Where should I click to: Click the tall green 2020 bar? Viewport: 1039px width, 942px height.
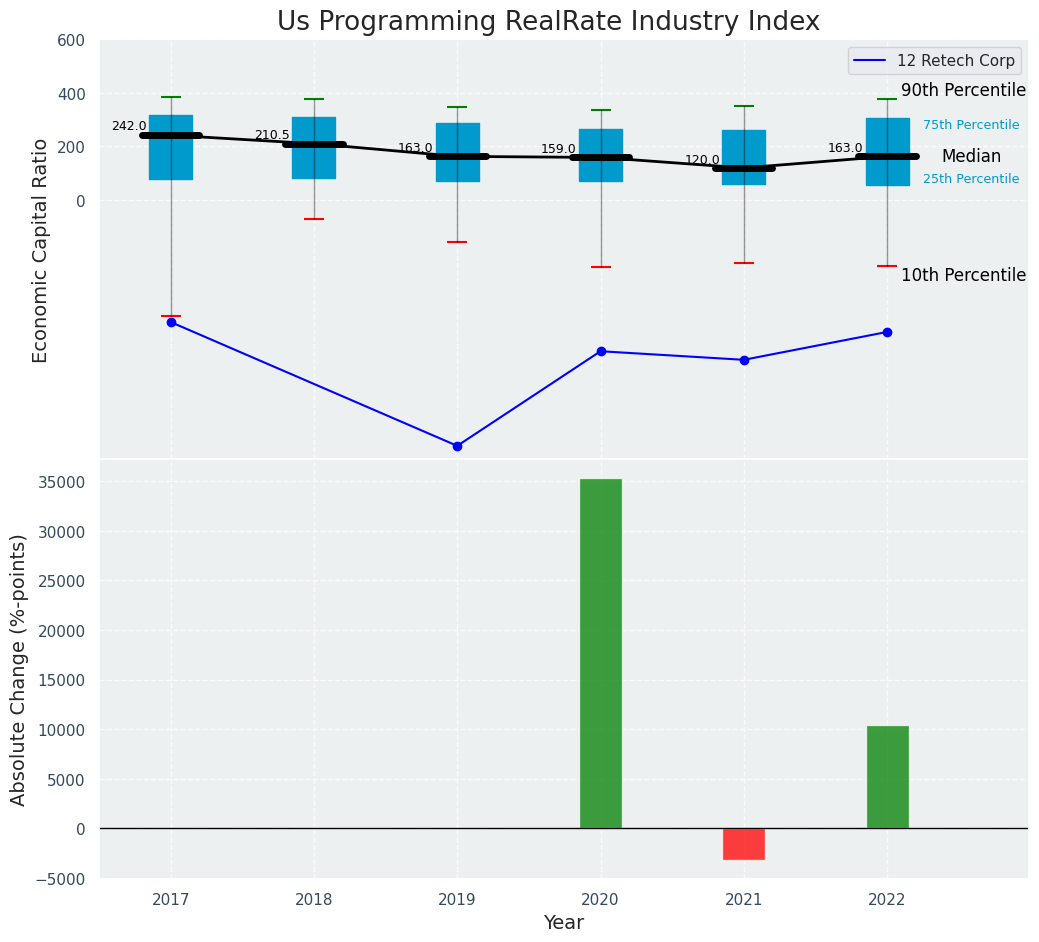[x=601, y=653]
